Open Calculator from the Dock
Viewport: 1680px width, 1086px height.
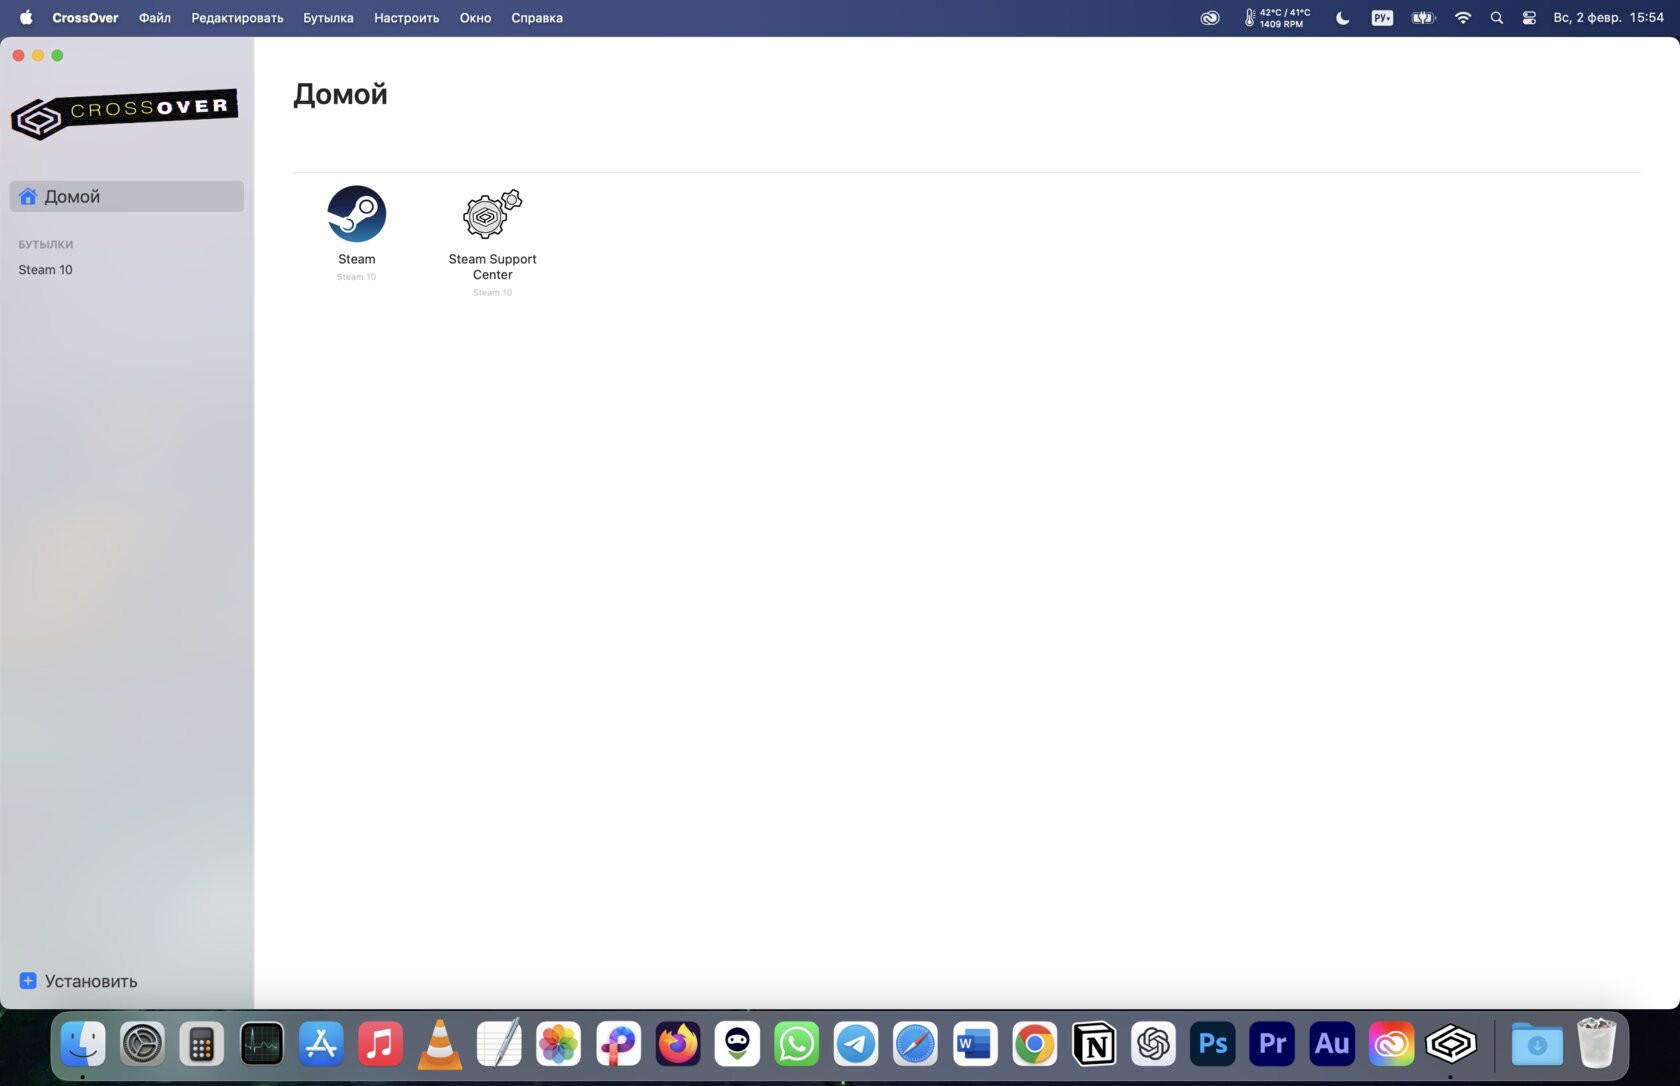pyautogui.click(x=202, y=1044)
